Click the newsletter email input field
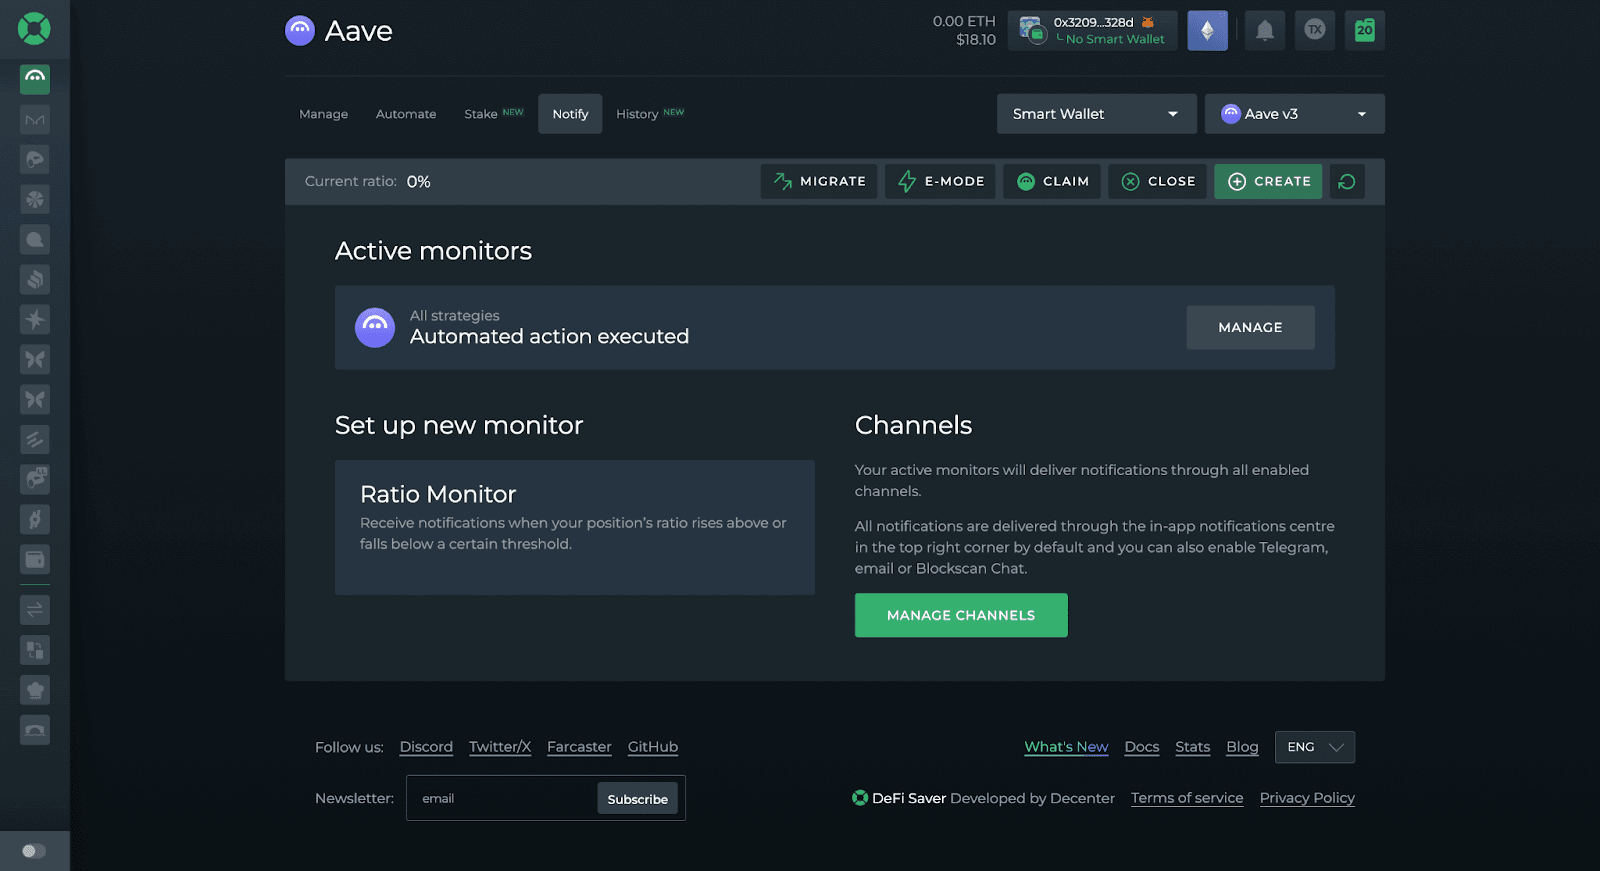This screenshot has width=1600, height=871. tap(500, 798)
